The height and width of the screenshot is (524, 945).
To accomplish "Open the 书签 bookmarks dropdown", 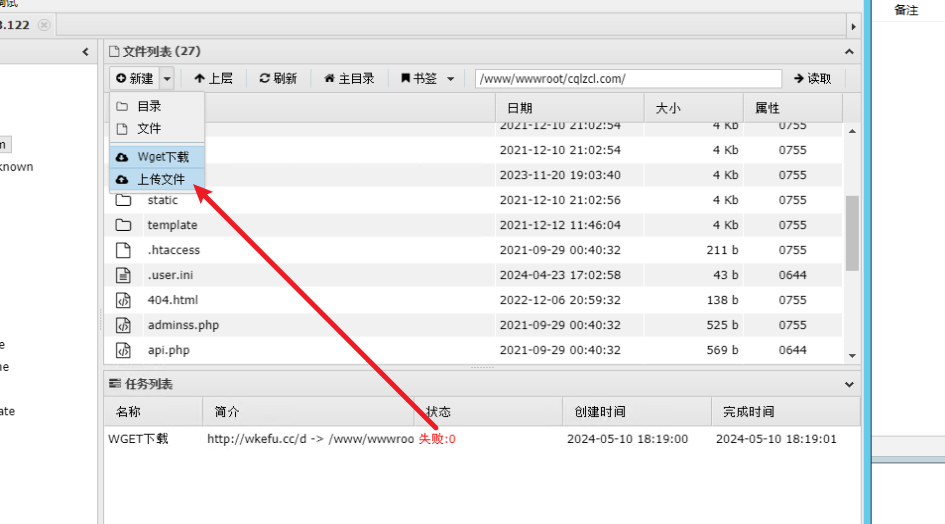I will pyautogui.click(x=427, y=78).
